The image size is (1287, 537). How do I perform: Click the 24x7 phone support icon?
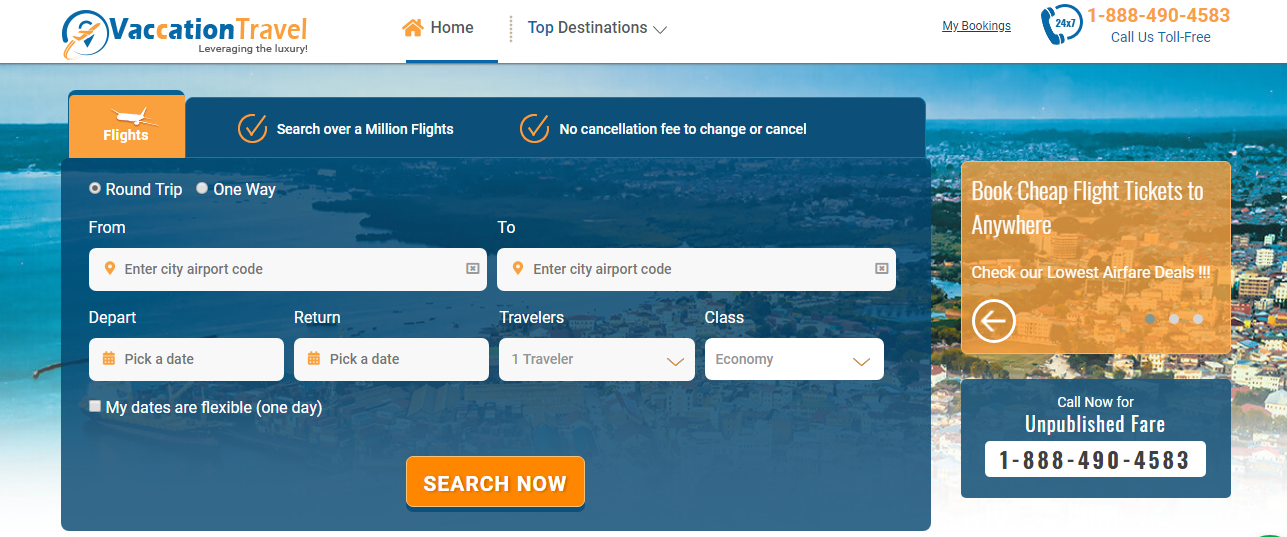pos(1060,25)
